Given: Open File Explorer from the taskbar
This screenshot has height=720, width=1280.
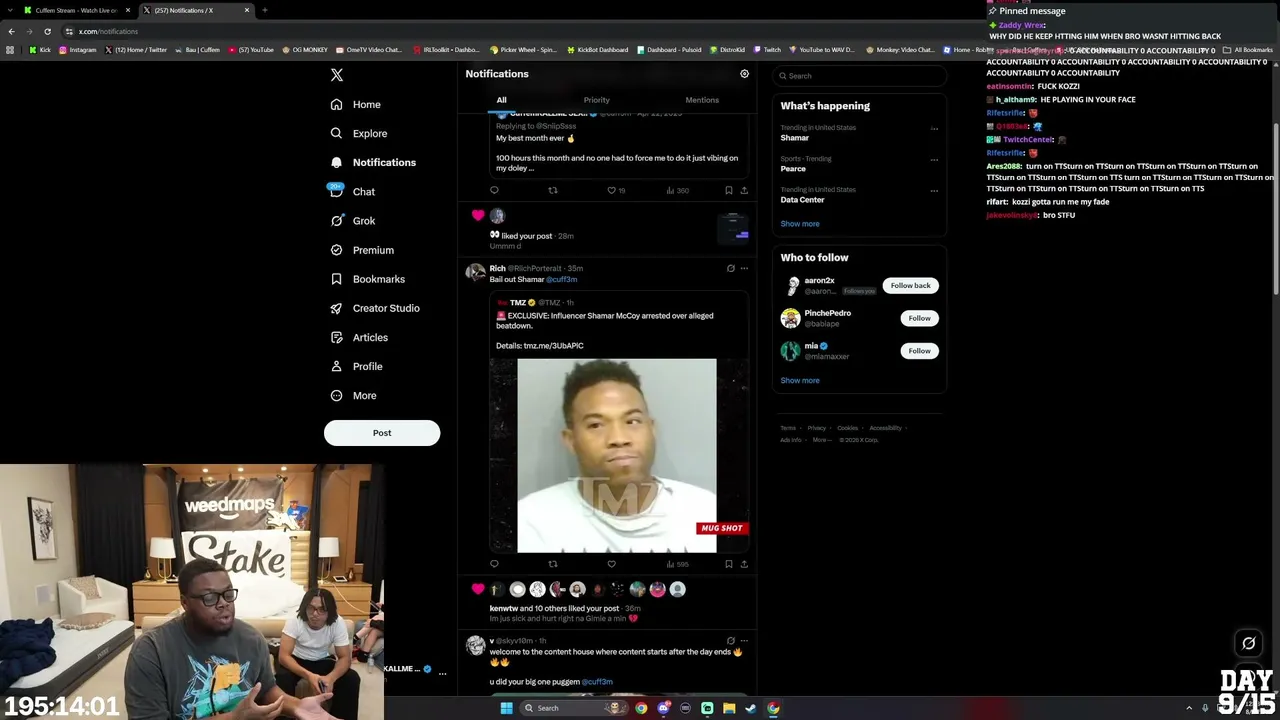Looking at the screenshot, I should (x=729, y=708).
